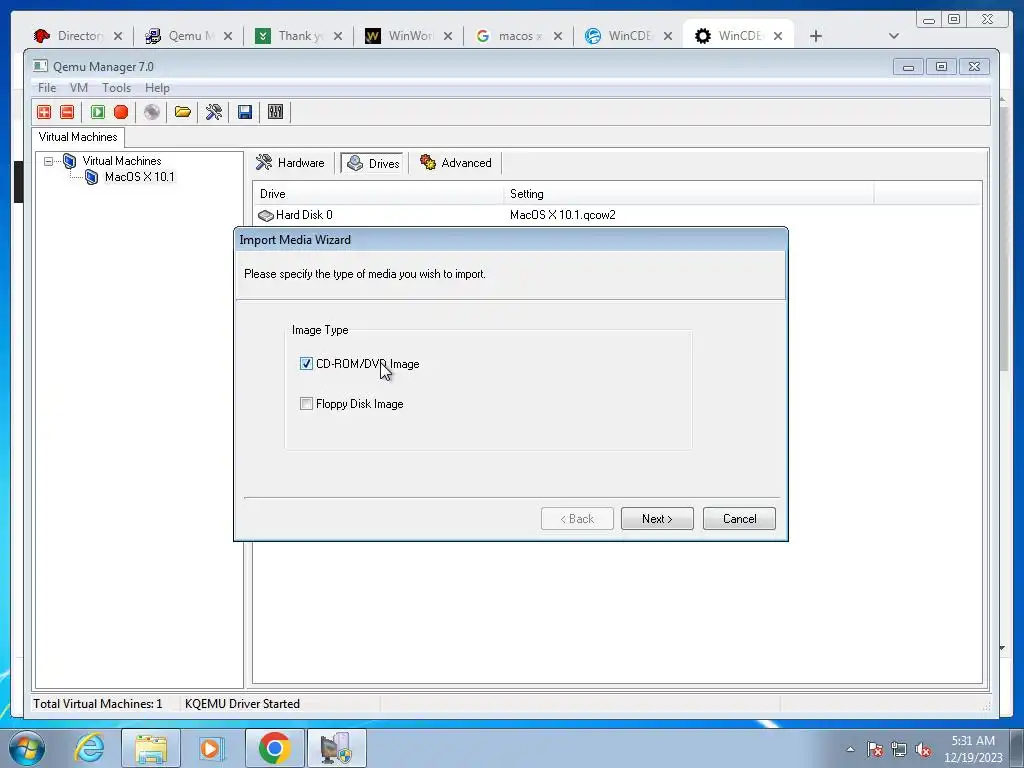
Task: Uncheck the CD-ROM/DVD Image checkbox
Action: click(x=306, y=364)
